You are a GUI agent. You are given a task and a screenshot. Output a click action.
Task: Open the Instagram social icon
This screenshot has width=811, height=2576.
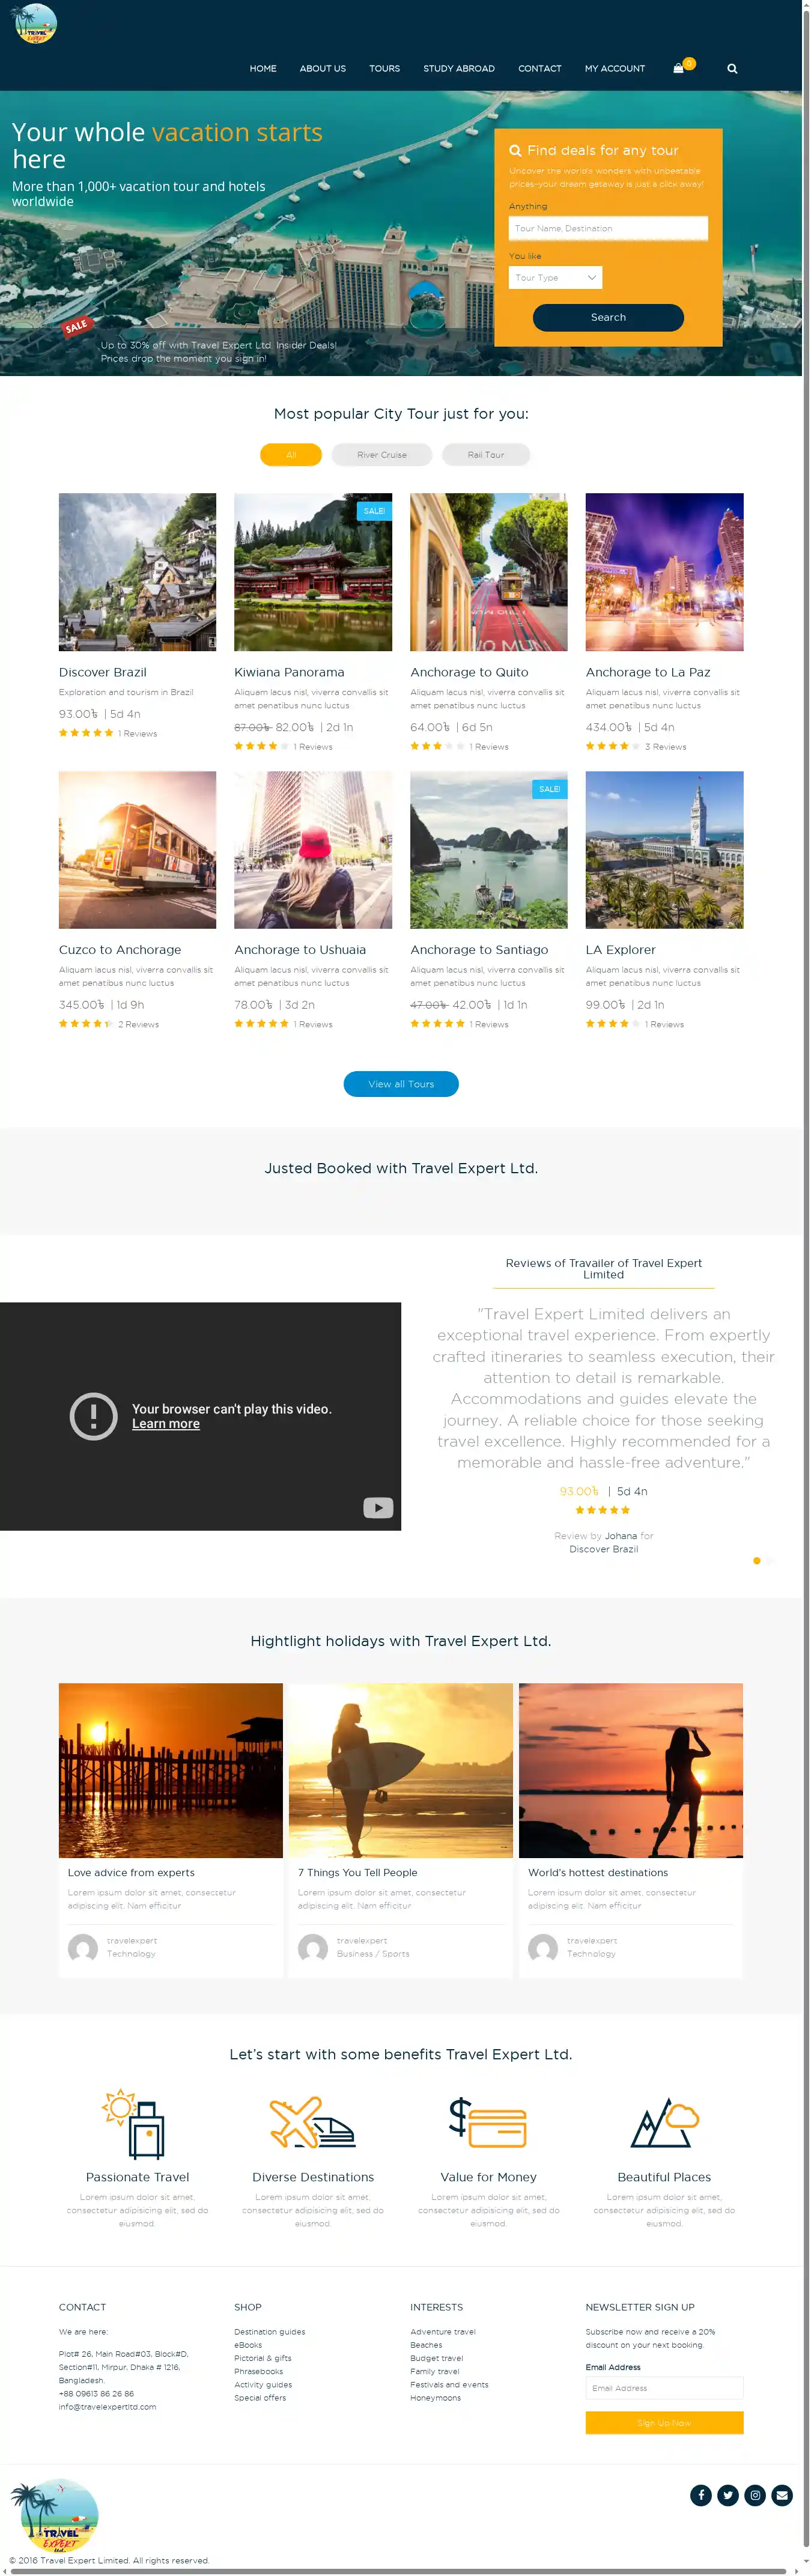755,2495
